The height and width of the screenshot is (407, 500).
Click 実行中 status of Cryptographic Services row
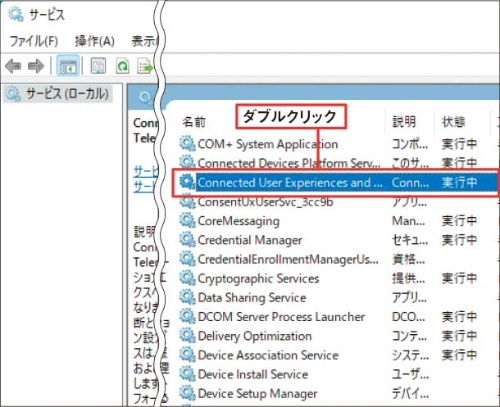(x=459, y=278)
